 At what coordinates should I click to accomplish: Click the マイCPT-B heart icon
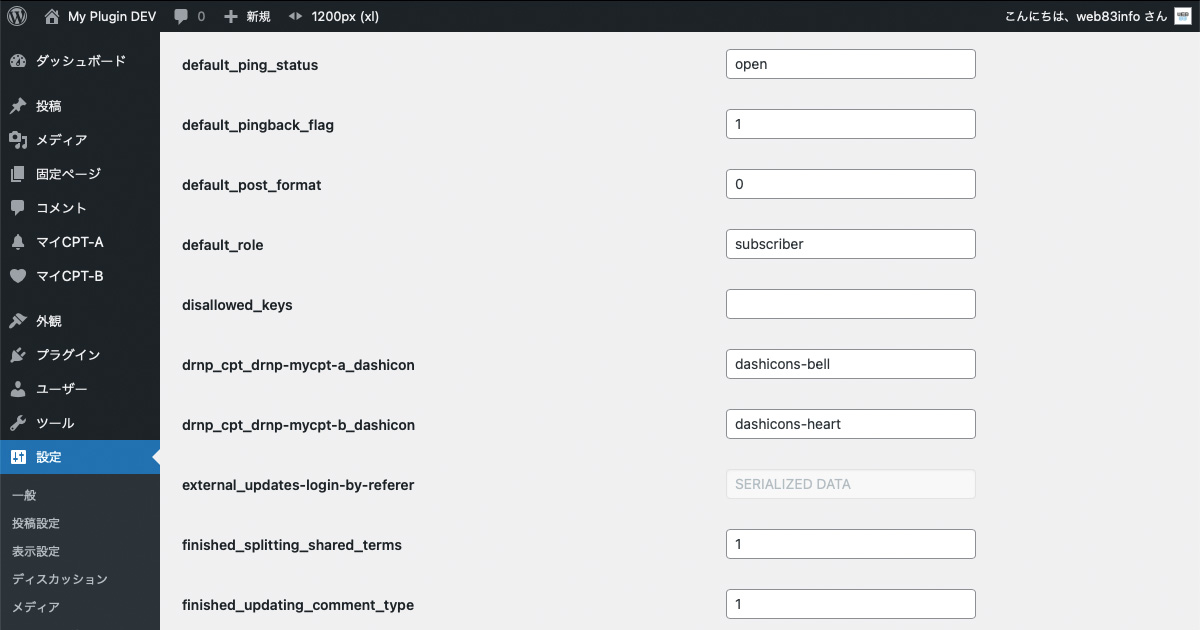(x=18, y=276)
